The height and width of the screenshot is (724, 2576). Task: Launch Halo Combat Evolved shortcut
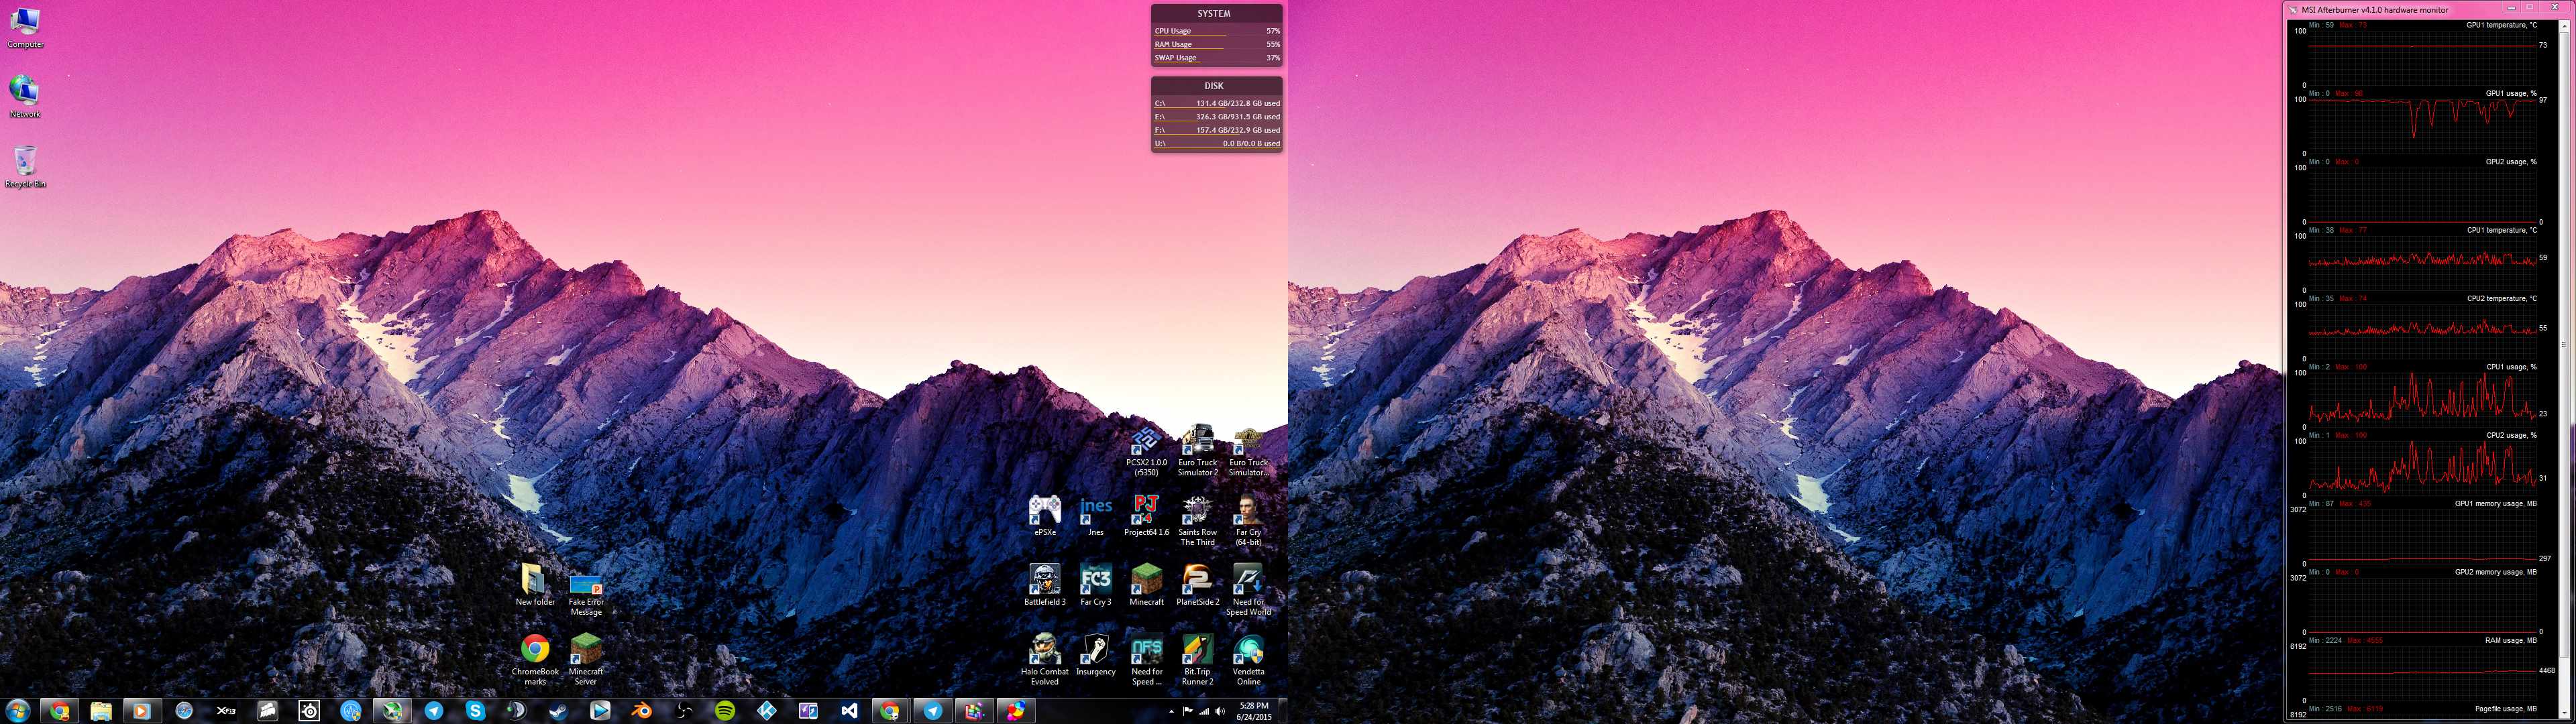[1045, 660]
